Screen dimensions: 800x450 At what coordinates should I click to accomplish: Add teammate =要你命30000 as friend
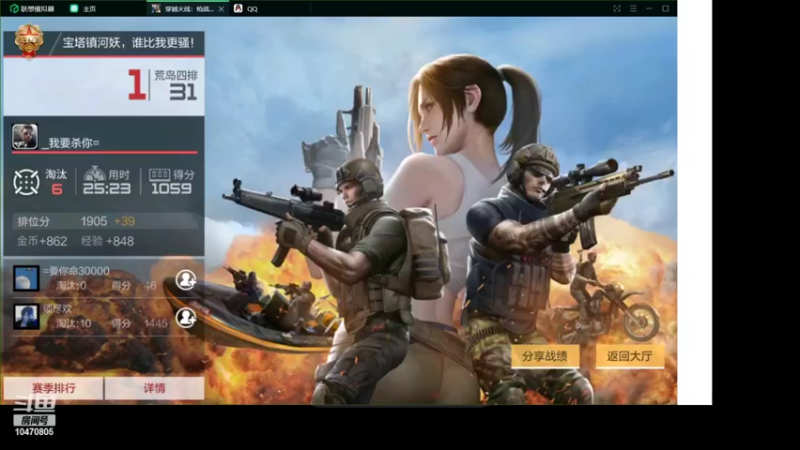(x=186, y=280)
